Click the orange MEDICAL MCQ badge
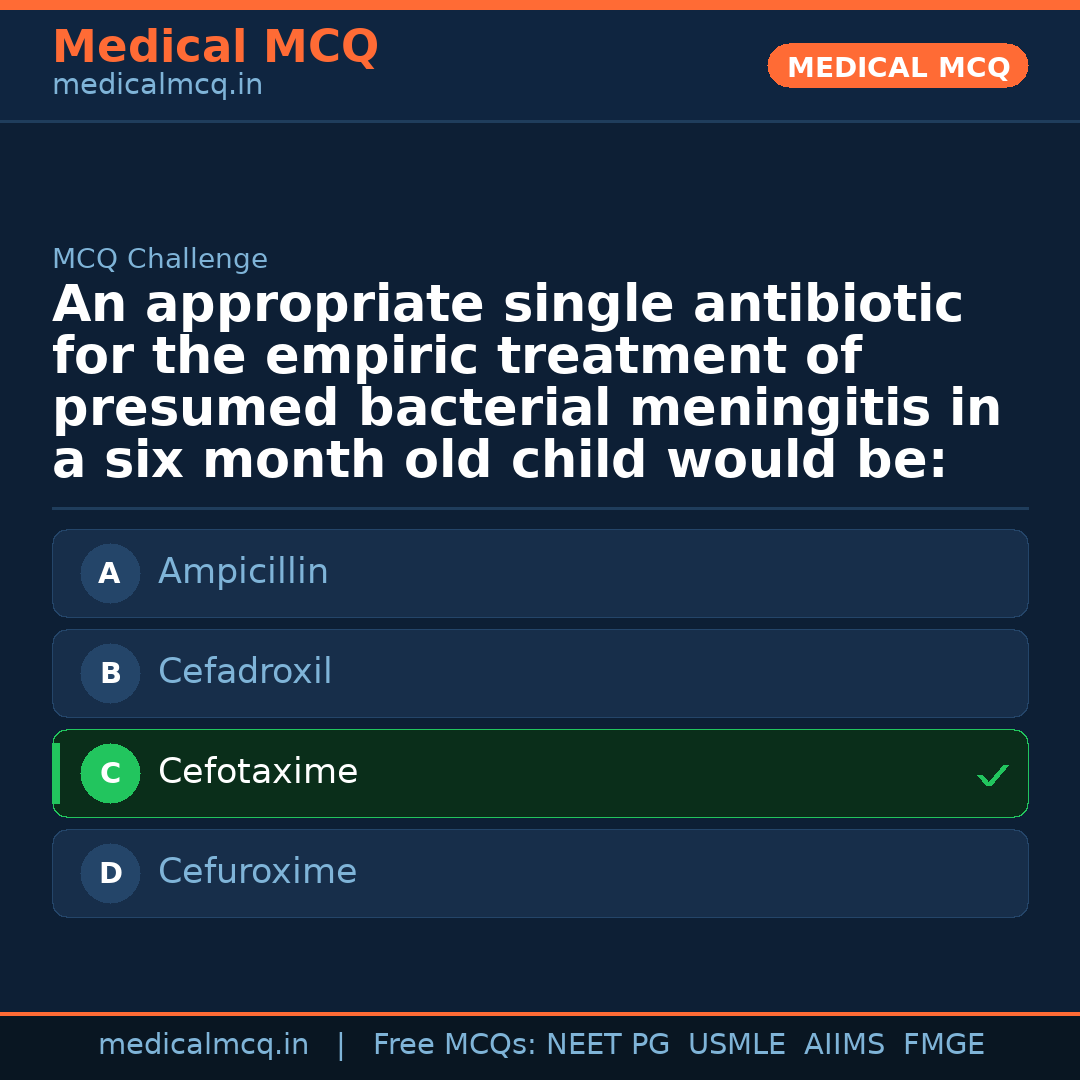 (x=897, y=67)
